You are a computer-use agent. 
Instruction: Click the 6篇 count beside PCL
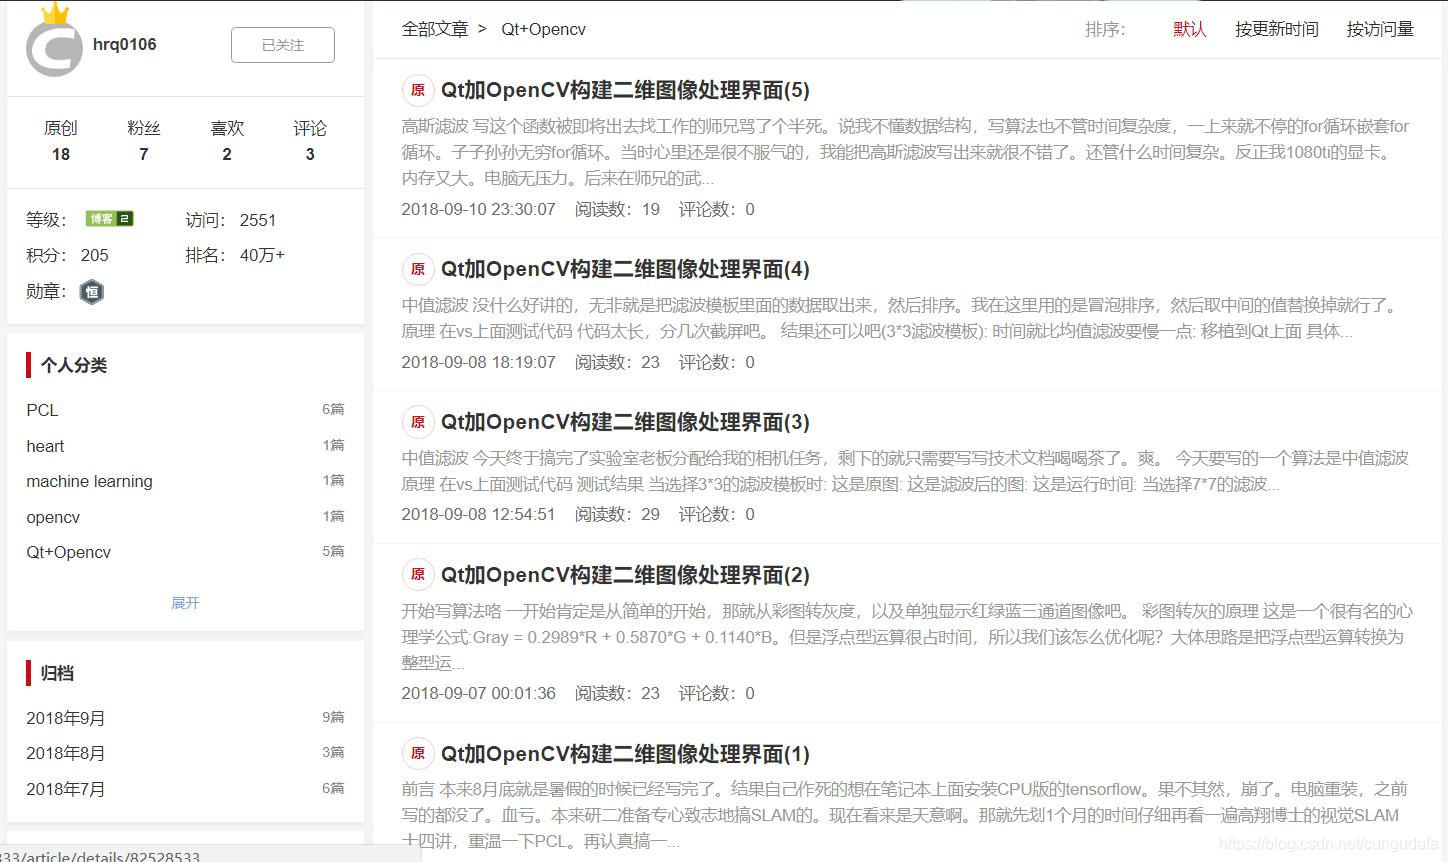(x=333, y=409)
